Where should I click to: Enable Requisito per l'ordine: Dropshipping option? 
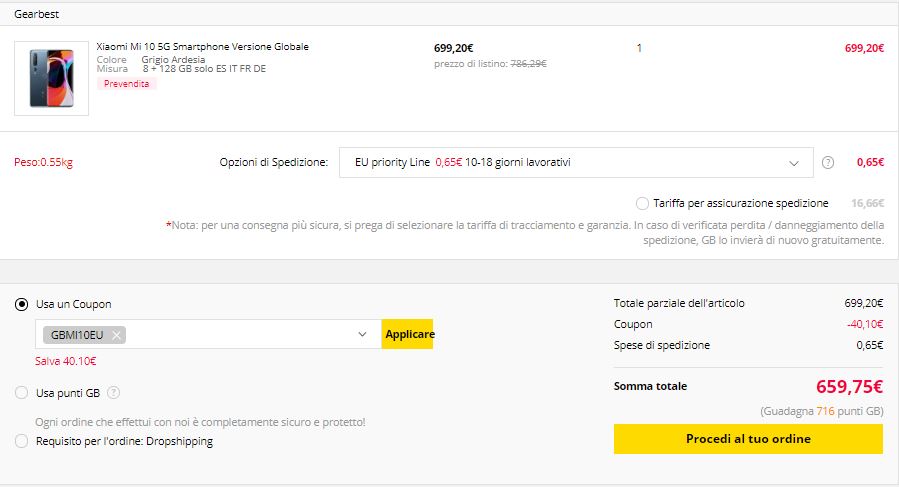(x=21, y=441)
